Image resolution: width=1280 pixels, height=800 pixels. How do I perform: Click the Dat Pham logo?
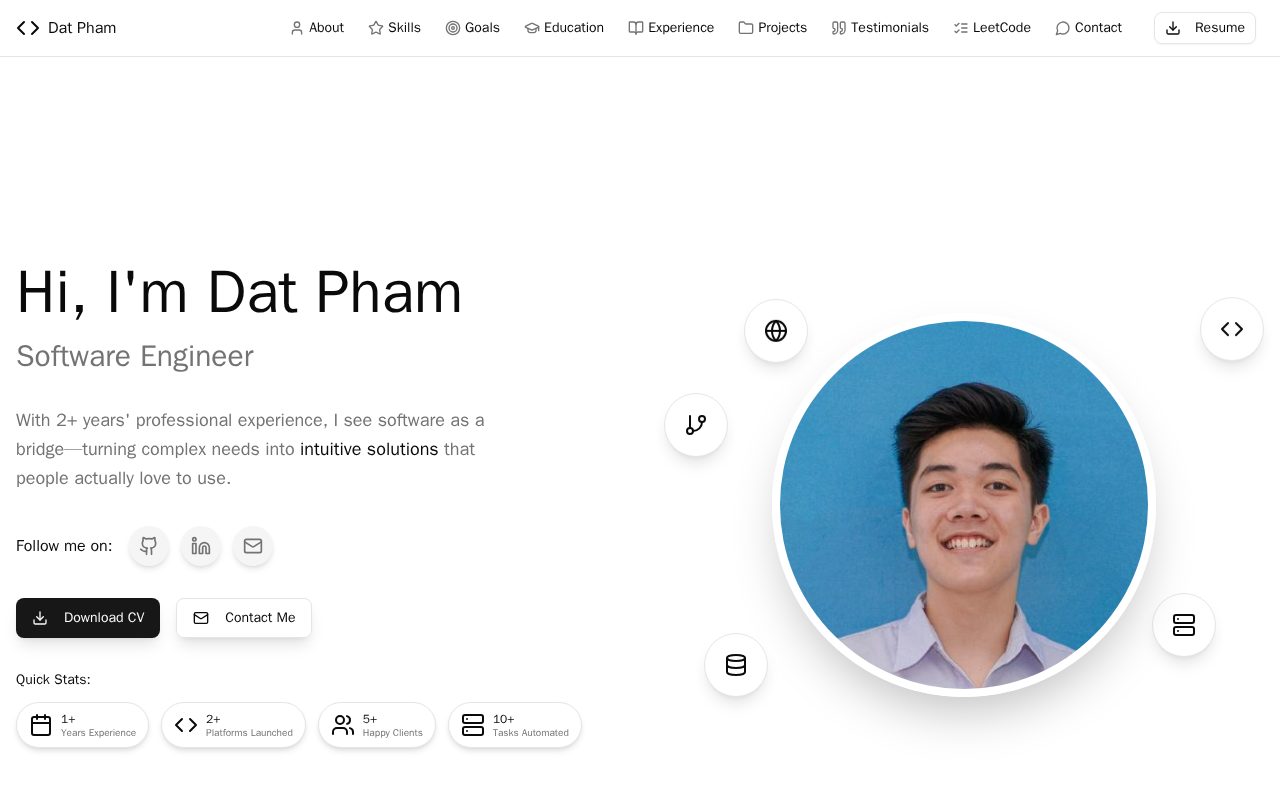tap(66, 28)
